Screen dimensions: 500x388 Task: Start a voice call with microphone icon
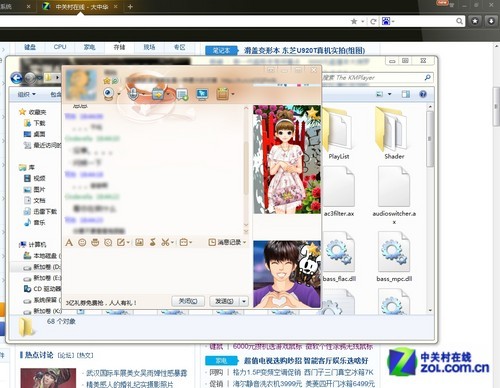pyautogui.click(x=133, y=94)
